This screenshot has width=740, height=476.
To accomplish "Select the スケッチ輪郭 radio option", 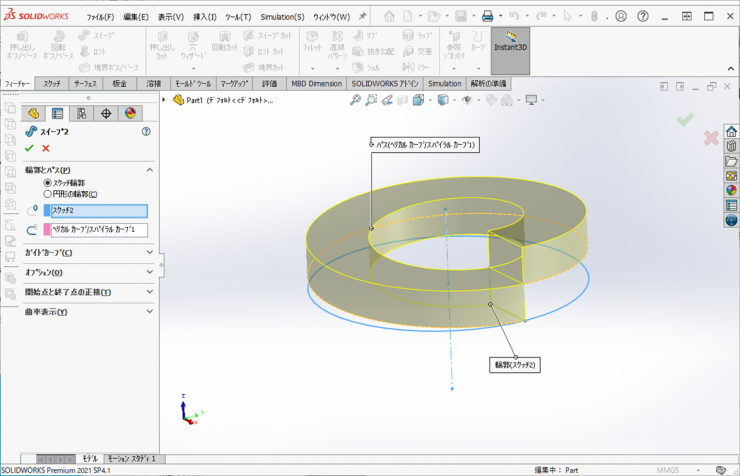I will pos(47,183).
